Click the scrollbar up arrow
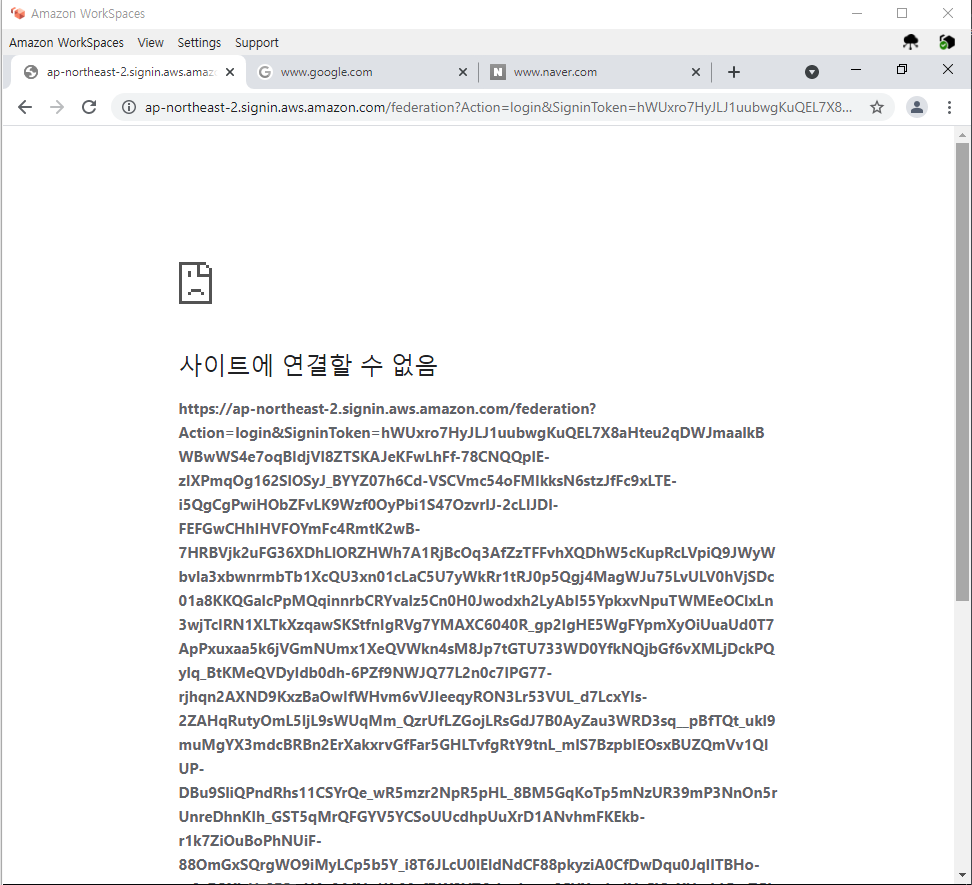This screenshot has width=972, height=885. 962,134
